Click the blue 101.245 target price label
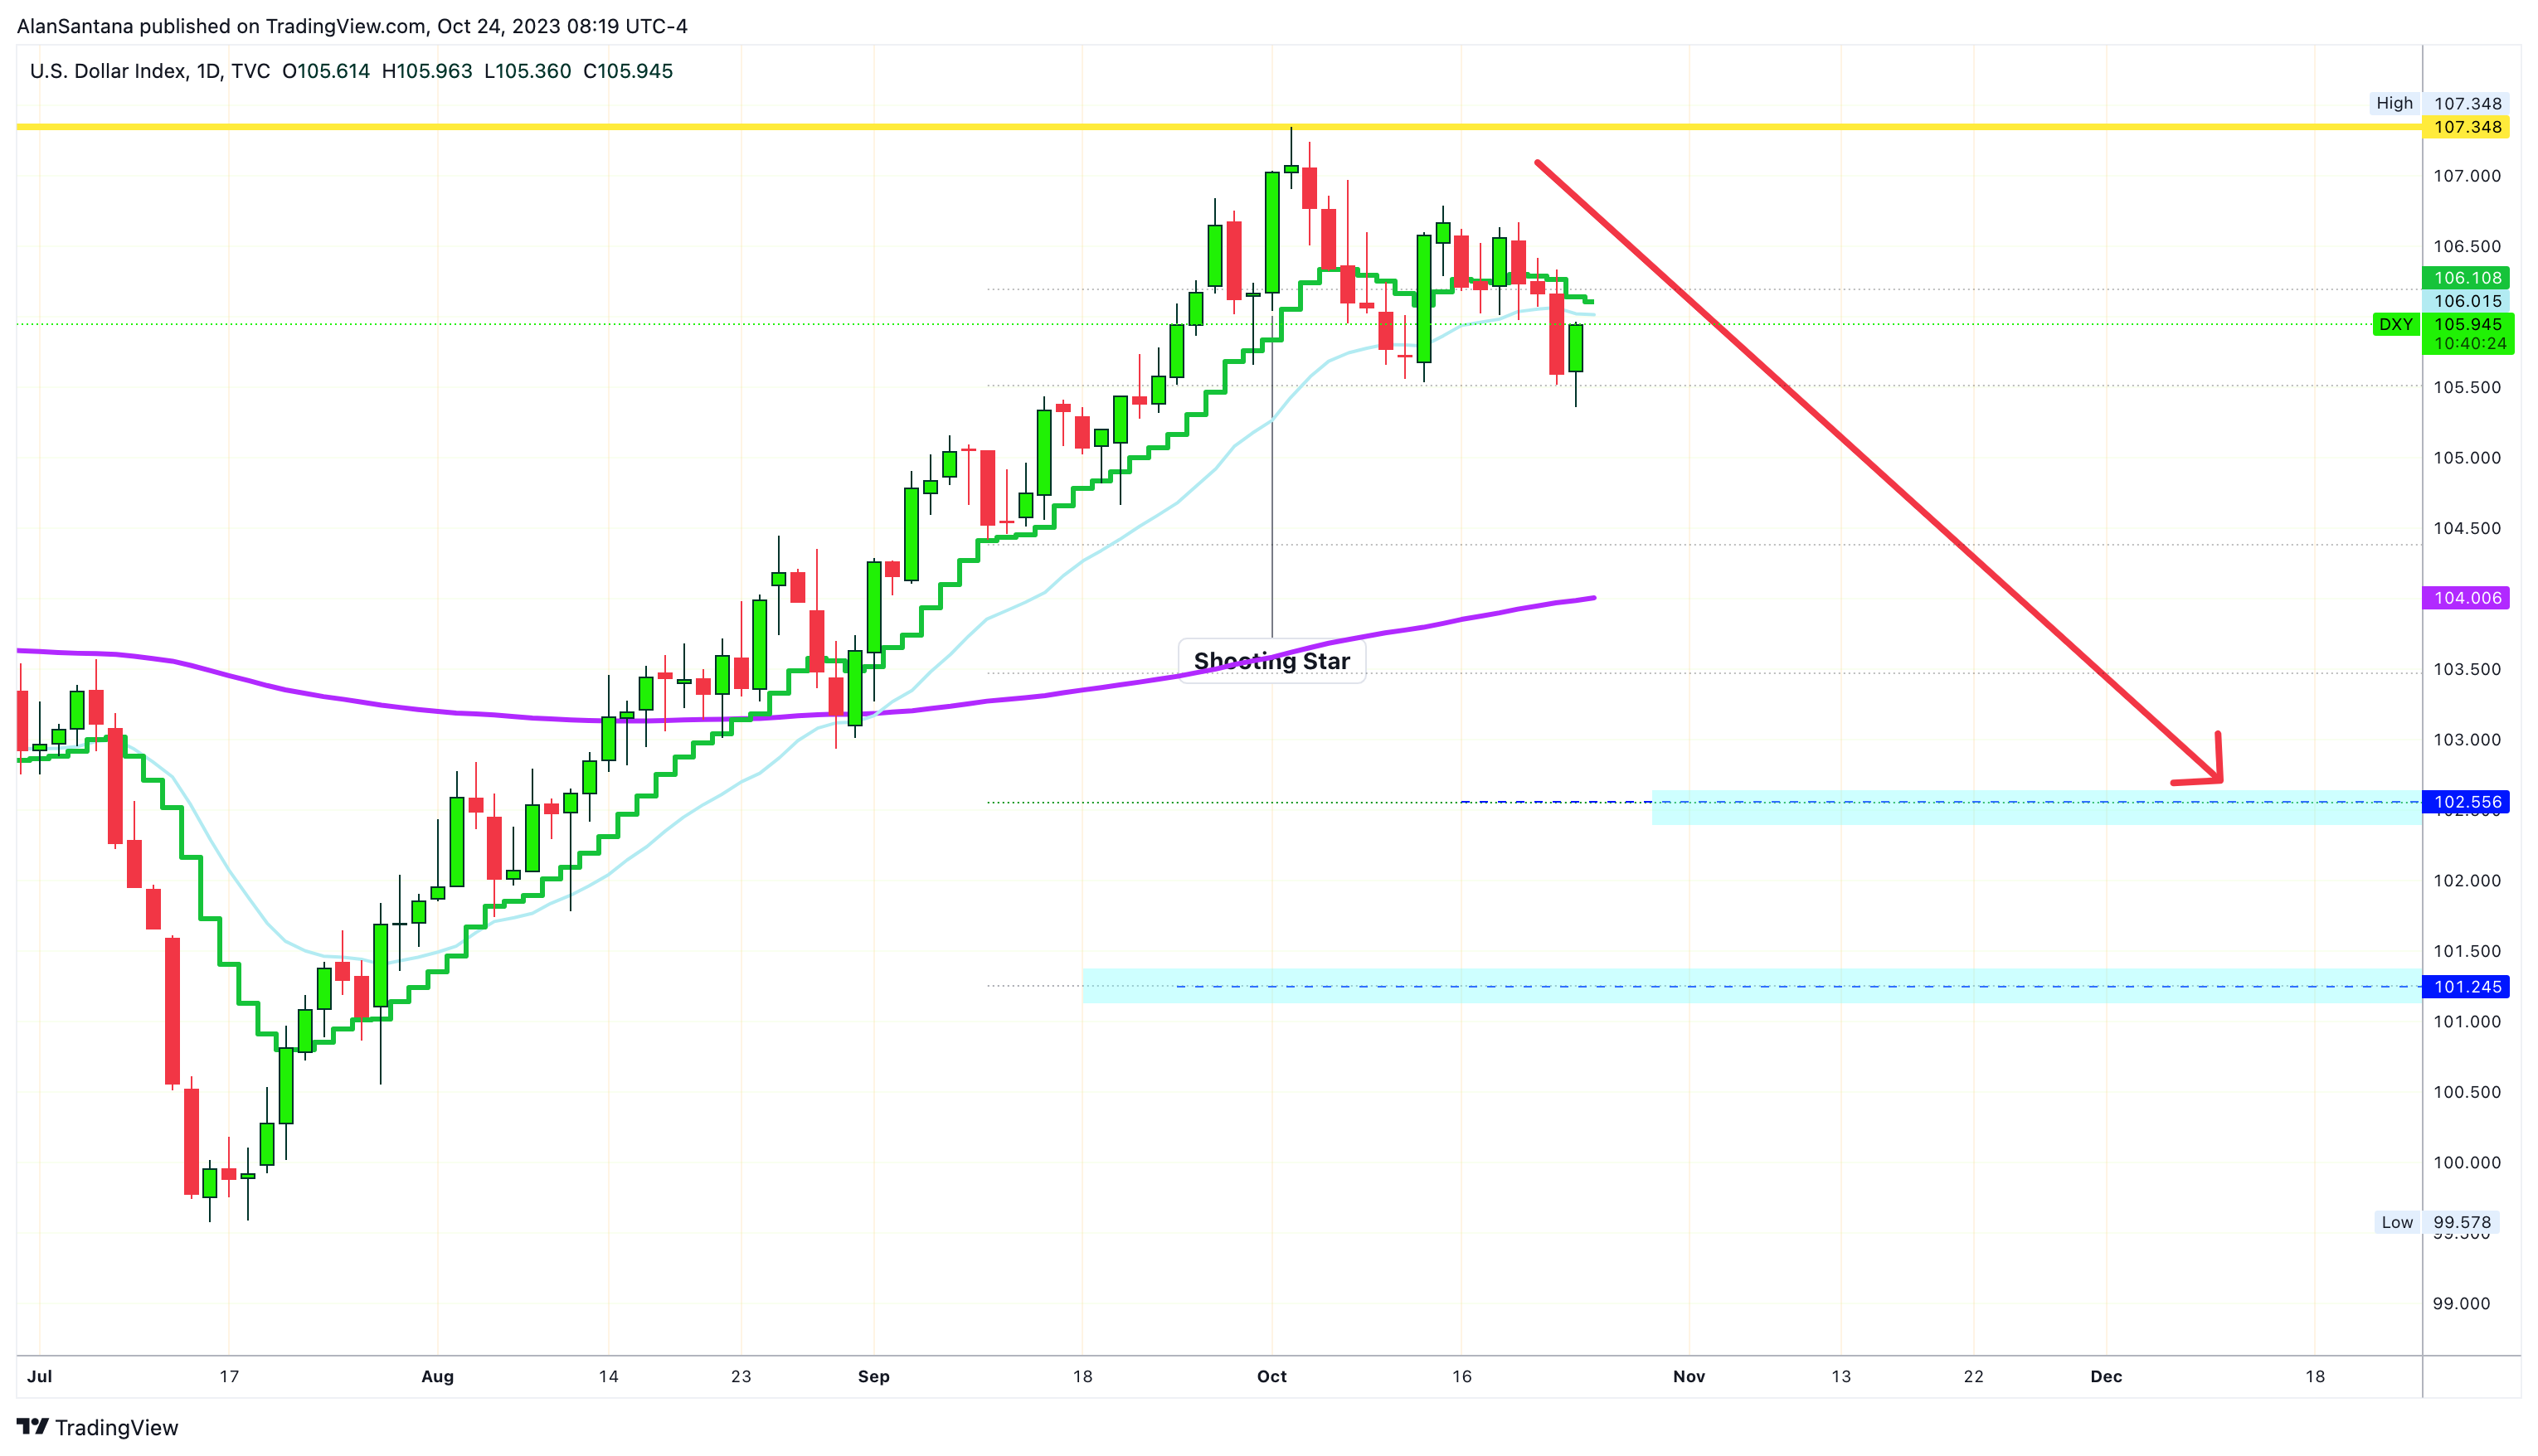 tap(2466, 987)
